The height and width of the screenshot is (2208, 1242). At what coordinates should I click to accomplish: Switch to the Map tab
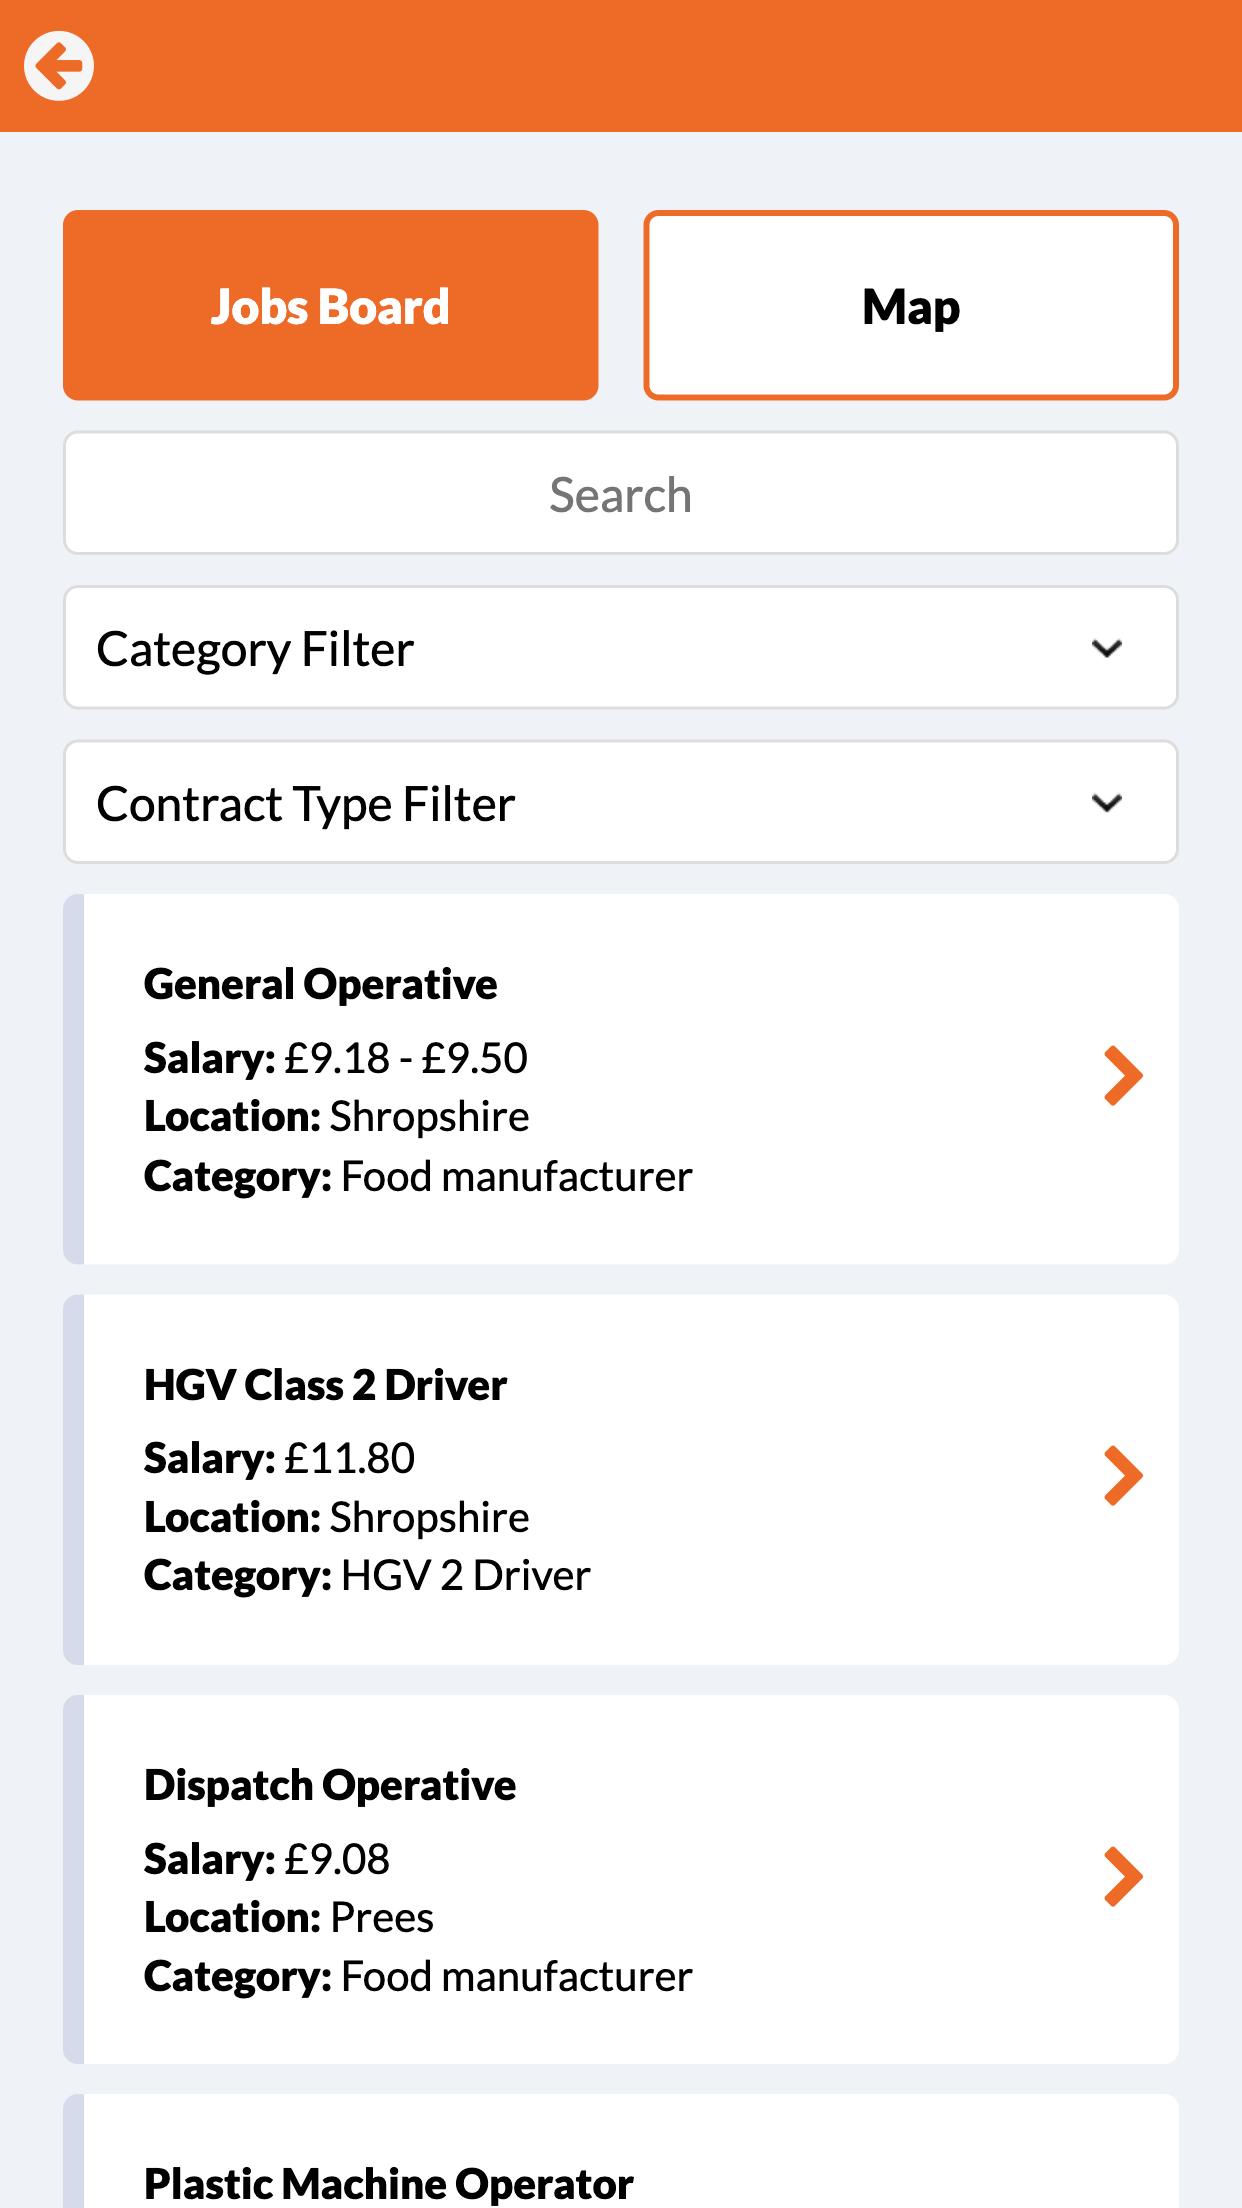point(911,305)
